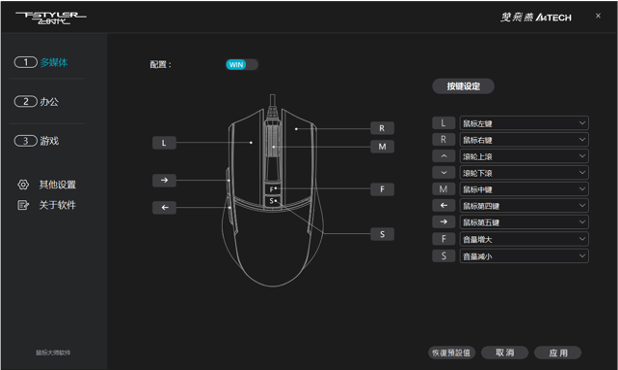Click the L button label left of the mouse diagram

(x=164, y=143)
